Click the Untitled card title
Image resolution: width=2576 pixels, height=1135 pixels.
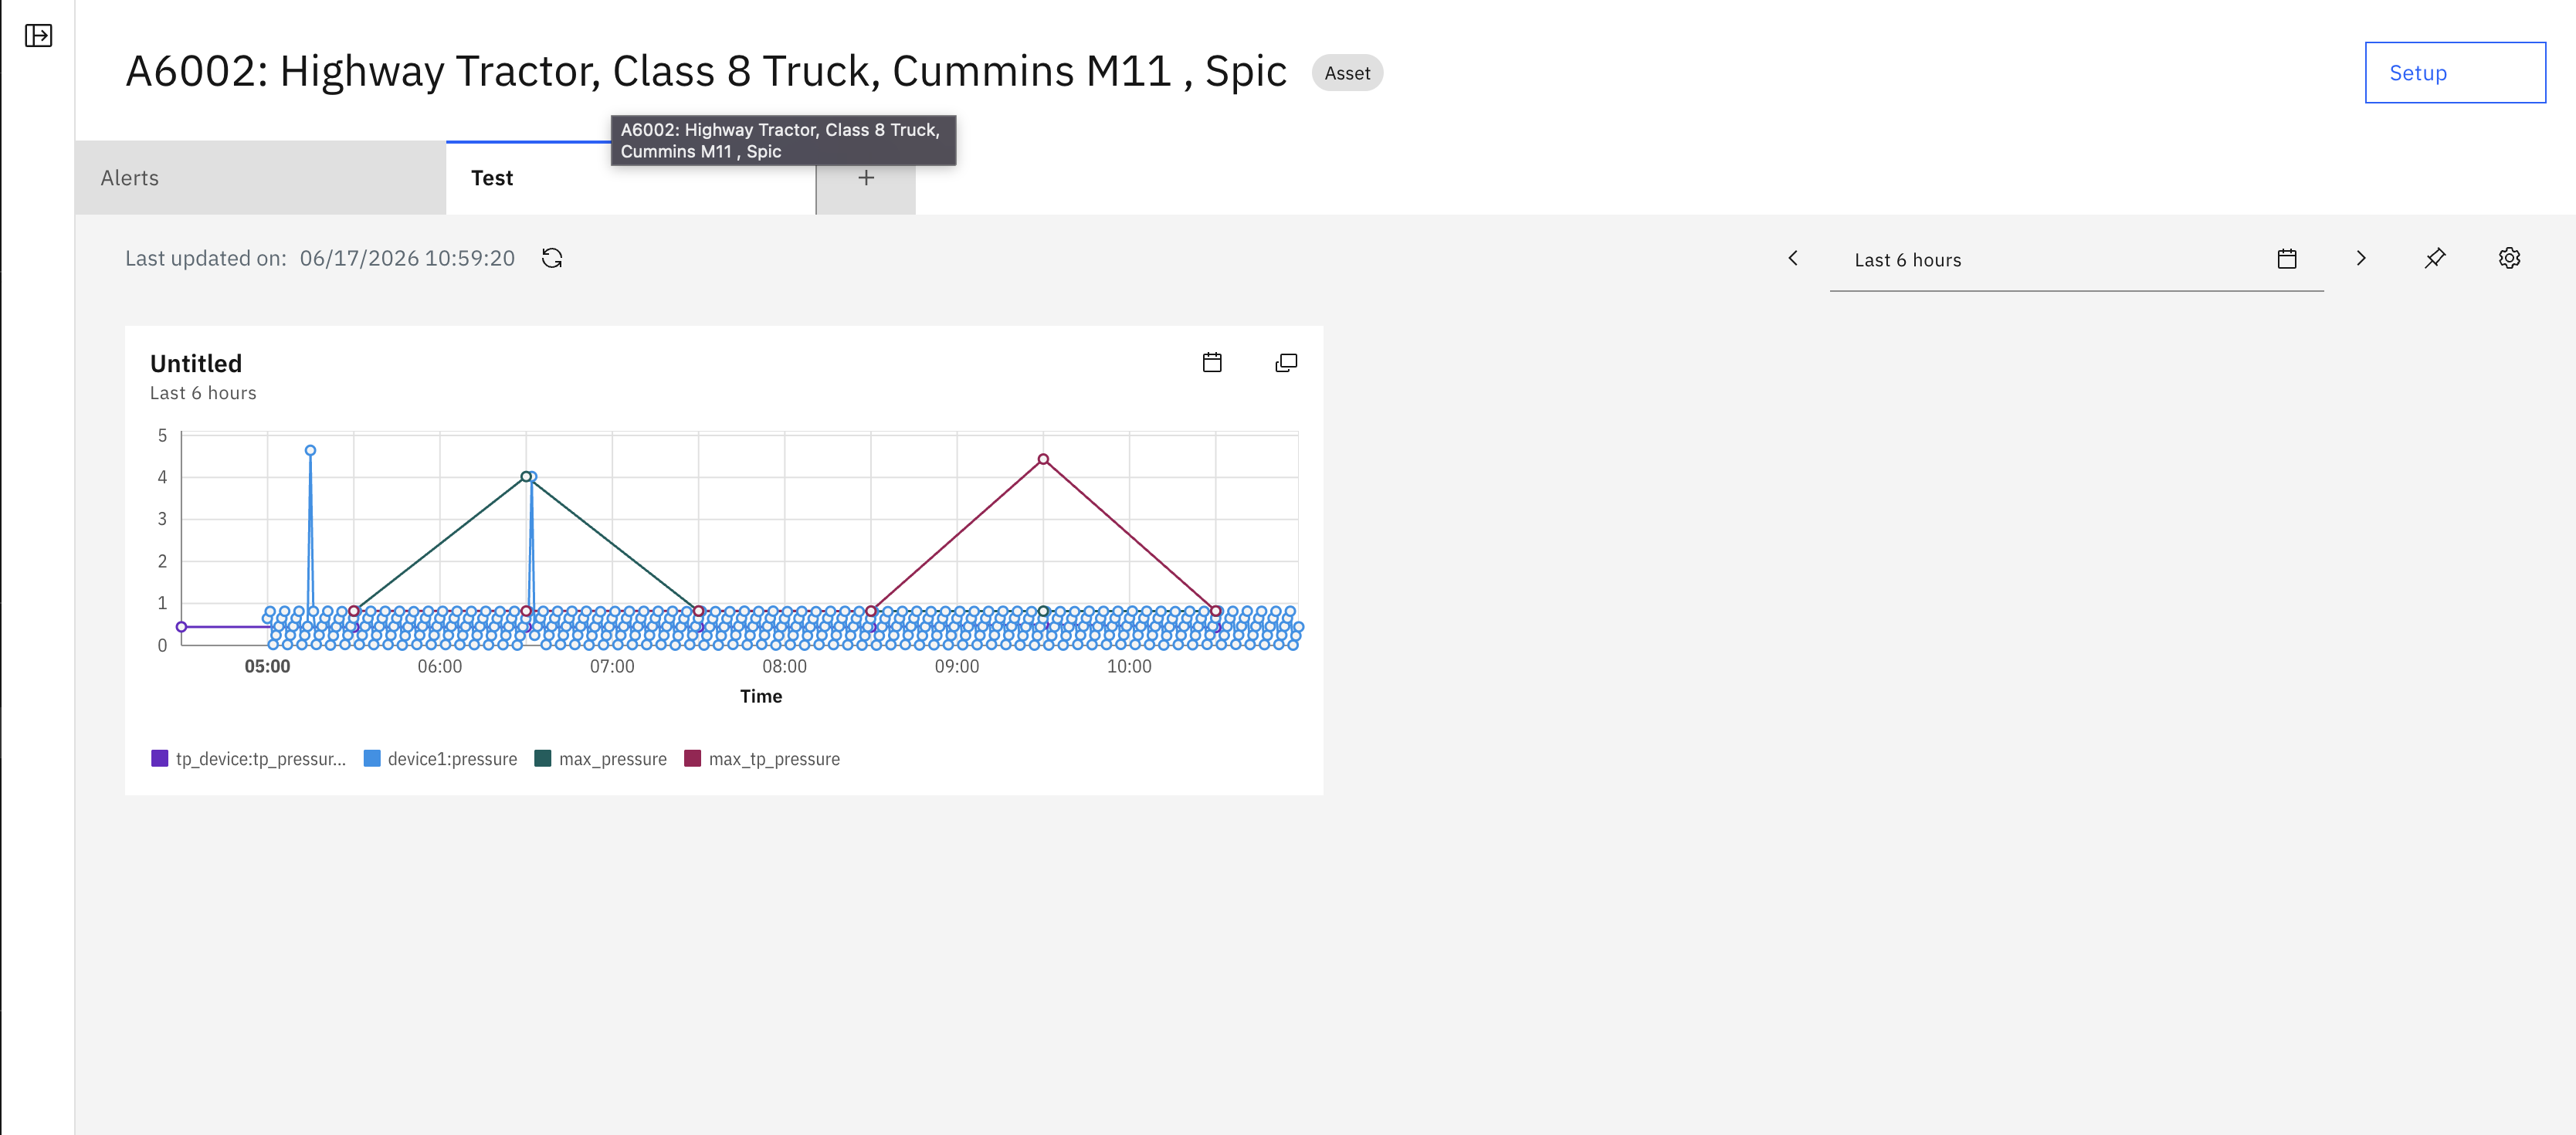coord(196,363)
